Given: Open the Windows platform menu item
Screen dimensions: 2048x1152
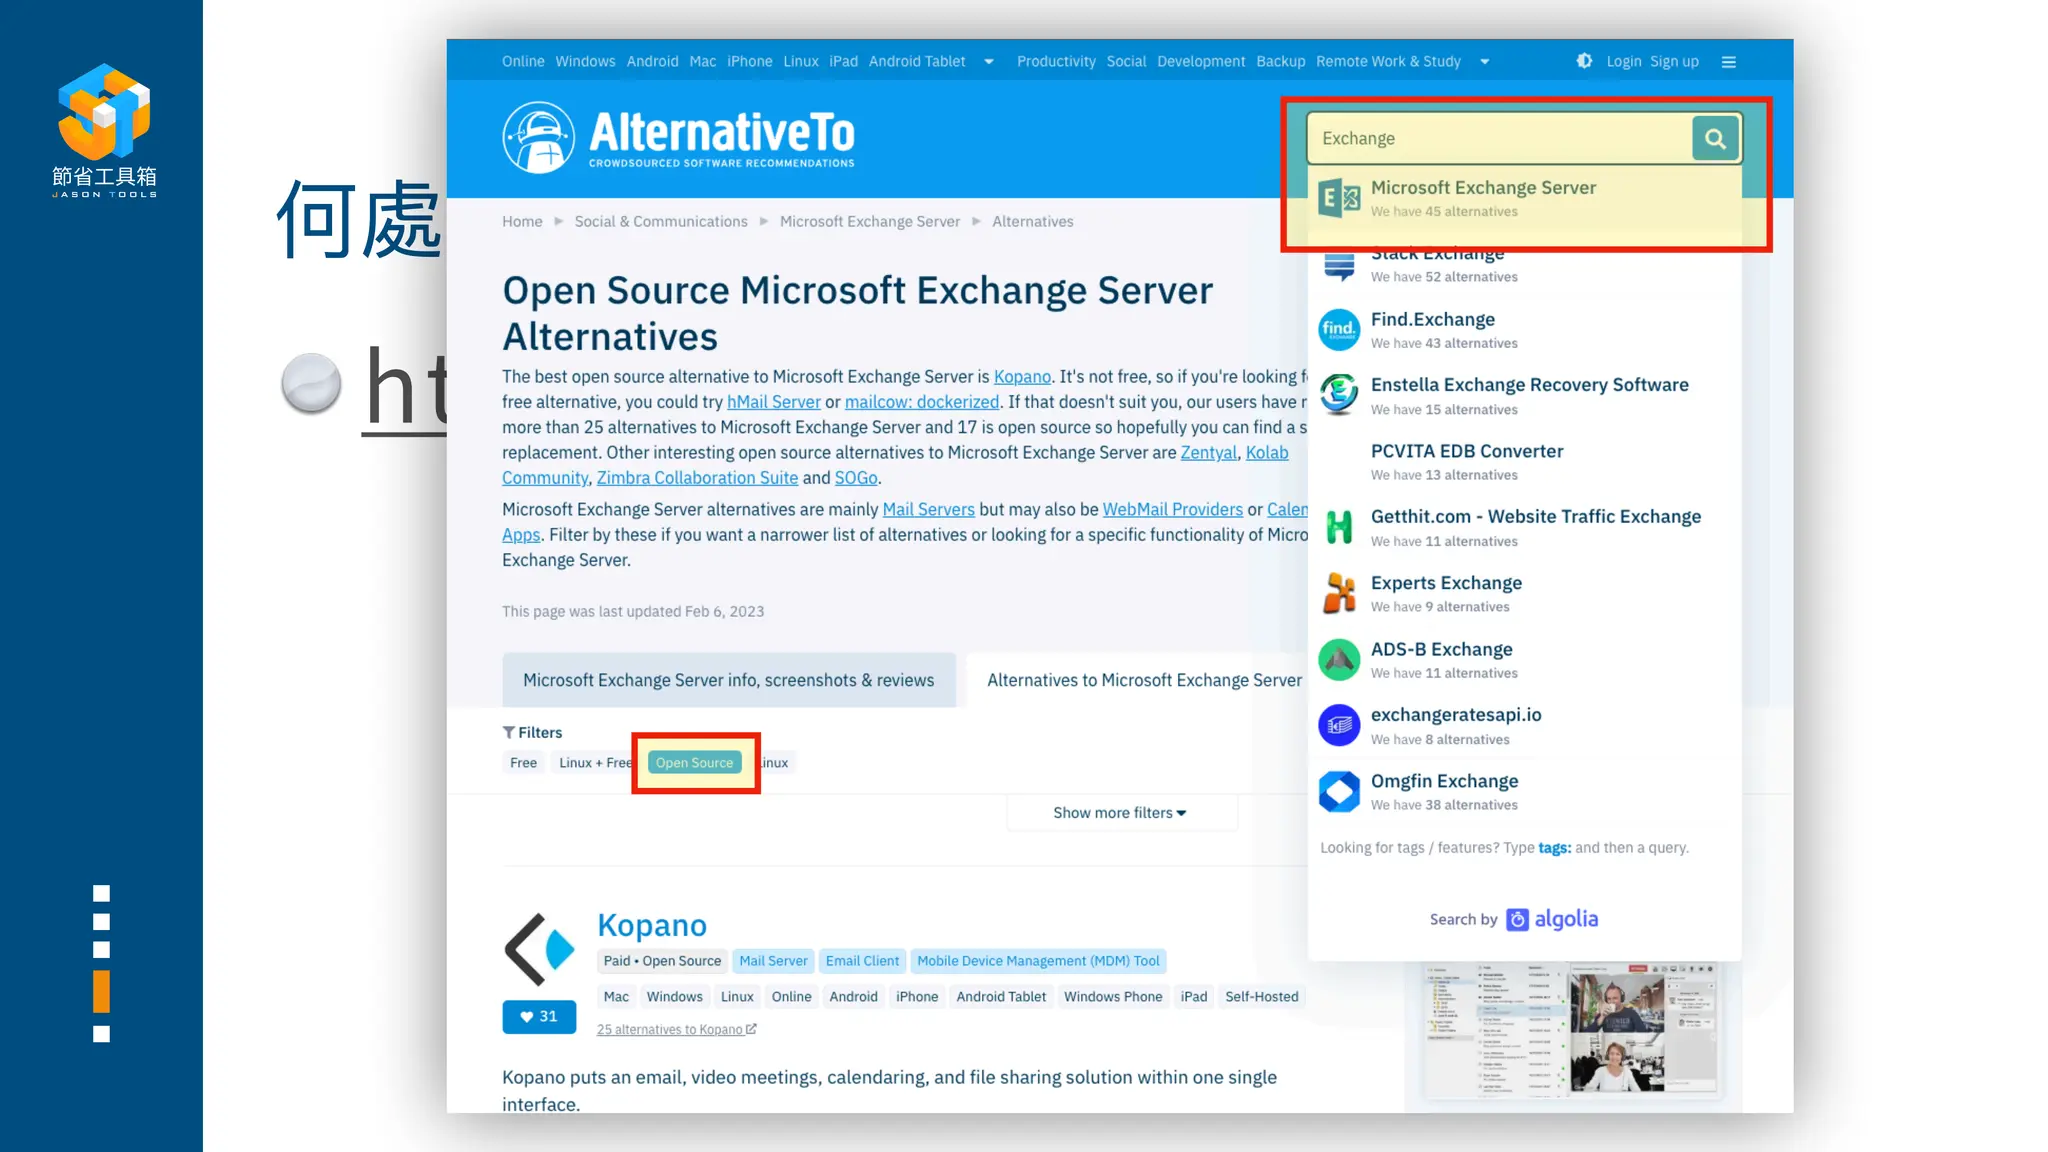Looking at the screenshot, I should click(585, 62).
